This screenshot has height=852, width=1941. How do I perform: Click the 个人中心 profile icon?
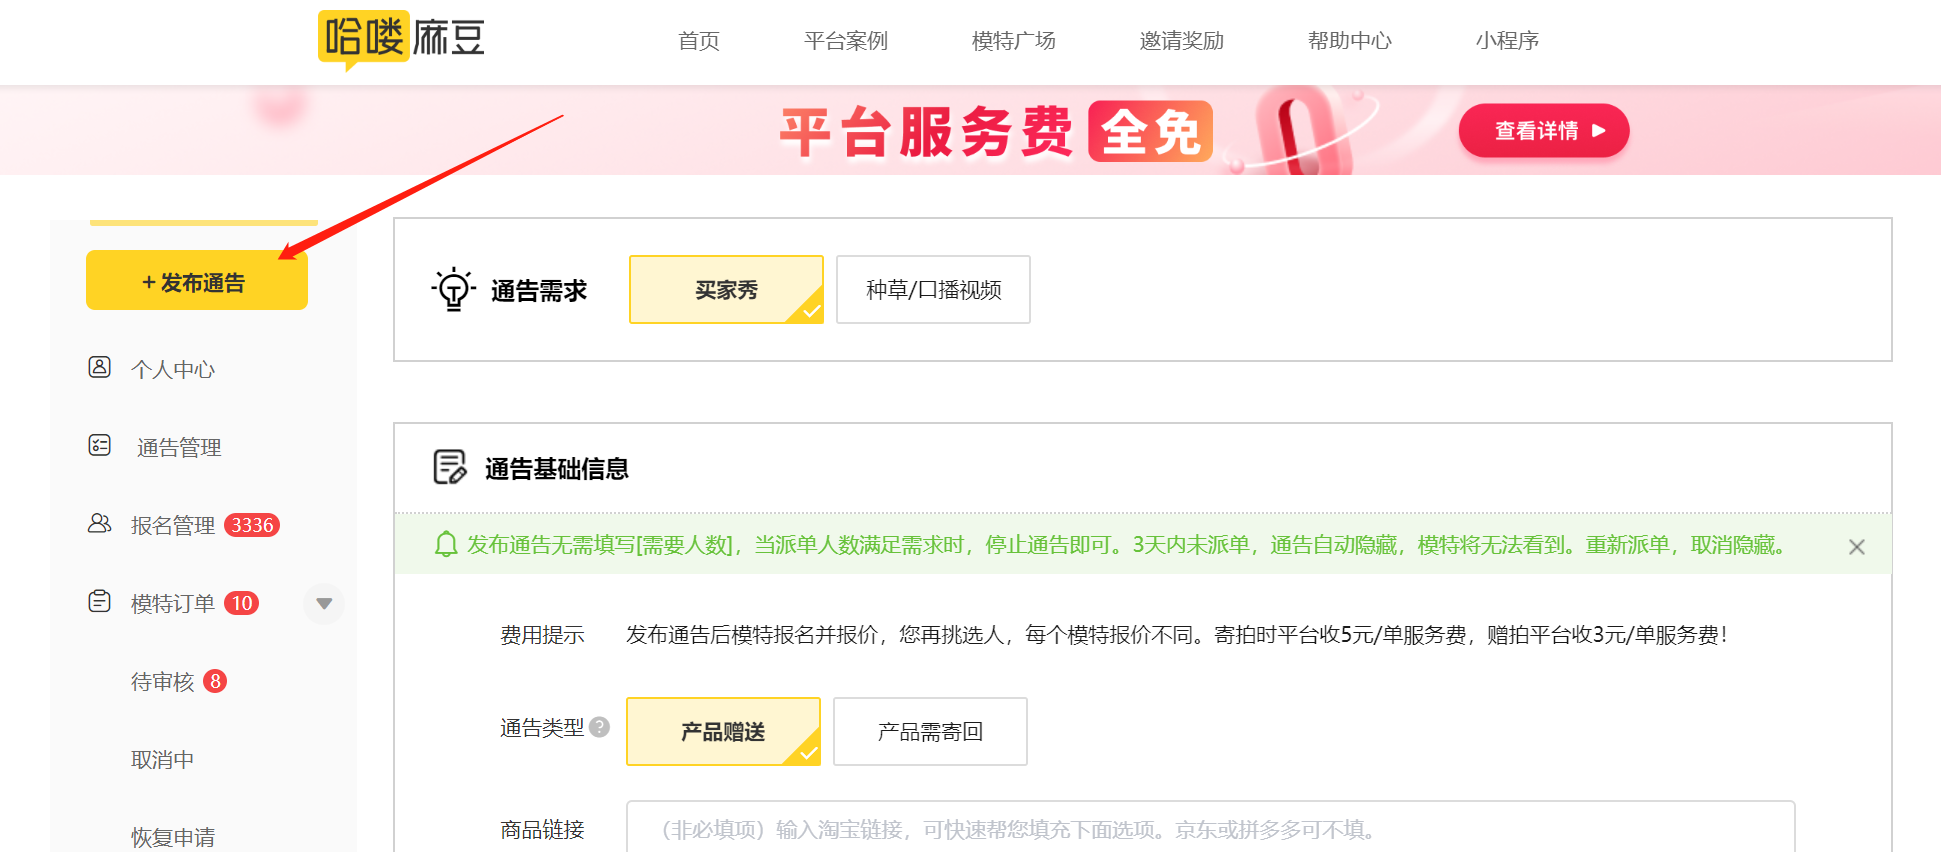(100, 367)
